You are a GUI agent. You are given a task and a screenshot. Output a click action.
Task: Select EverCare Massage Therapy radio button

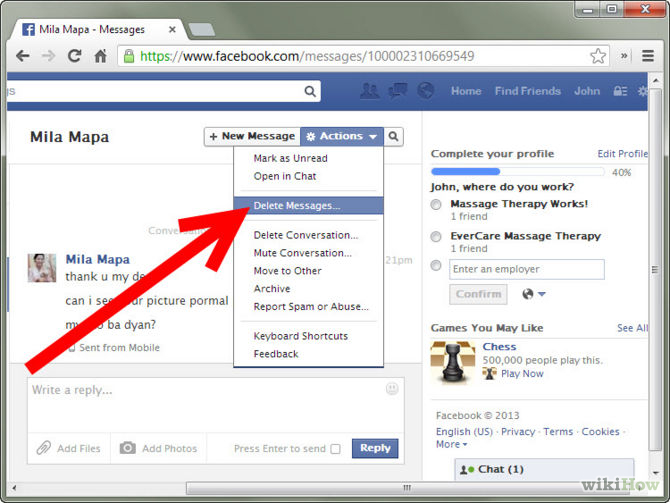coord(436,237)
